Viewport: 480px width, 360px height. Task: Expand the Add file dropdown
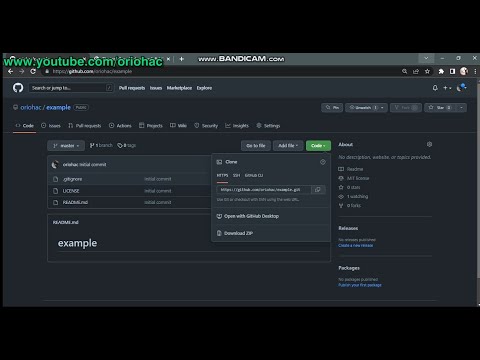[288, 146]
